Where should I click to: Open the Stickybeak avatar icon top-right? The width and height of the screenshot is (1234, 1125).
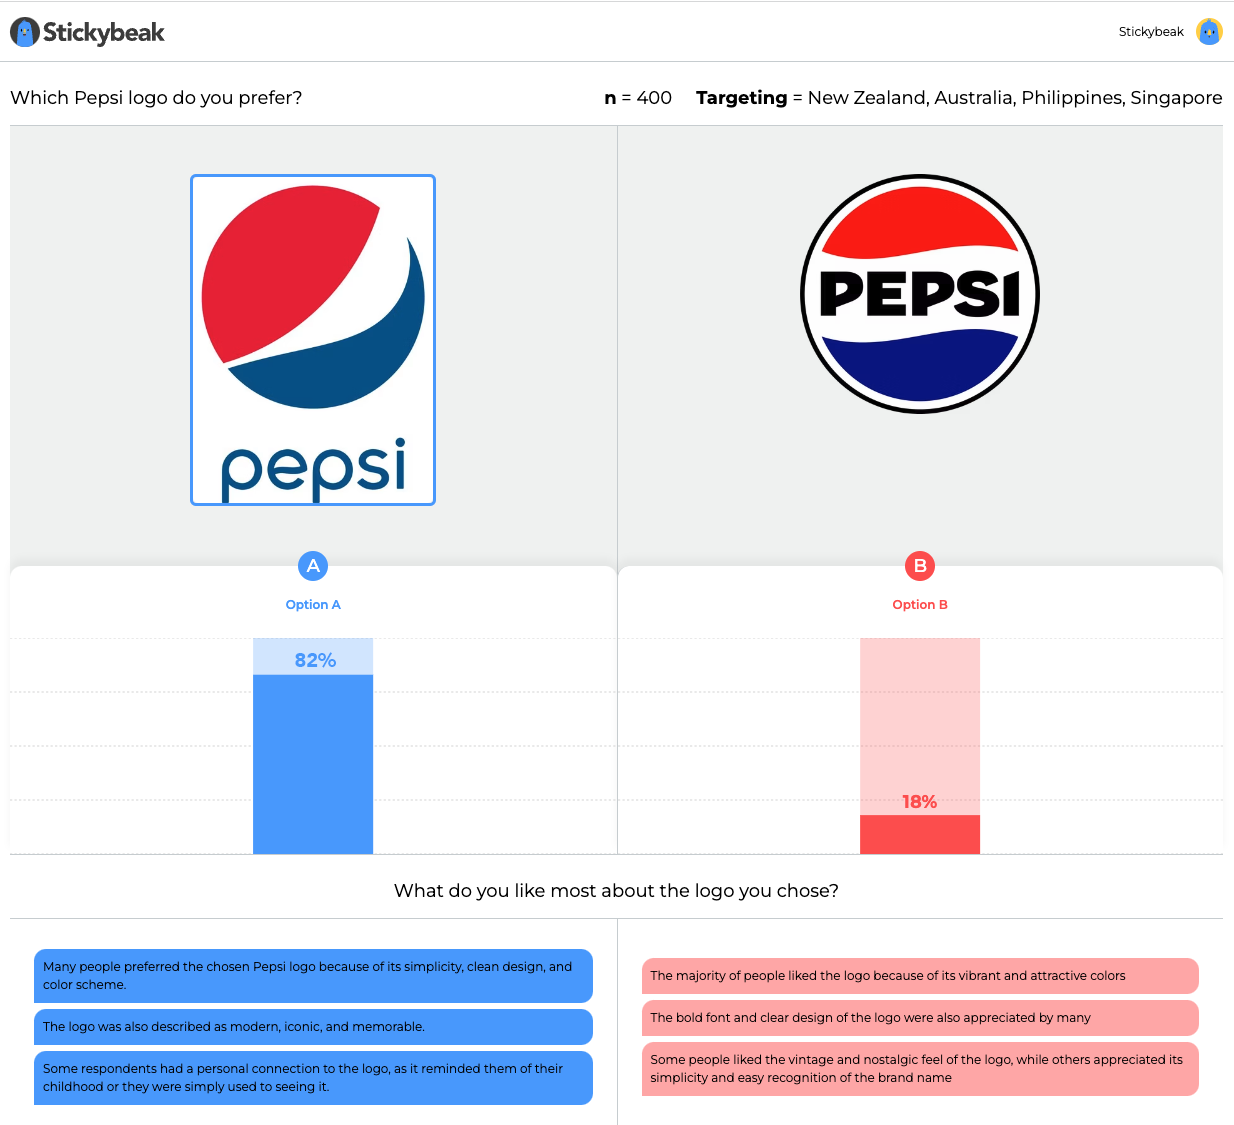[1209, 31]
